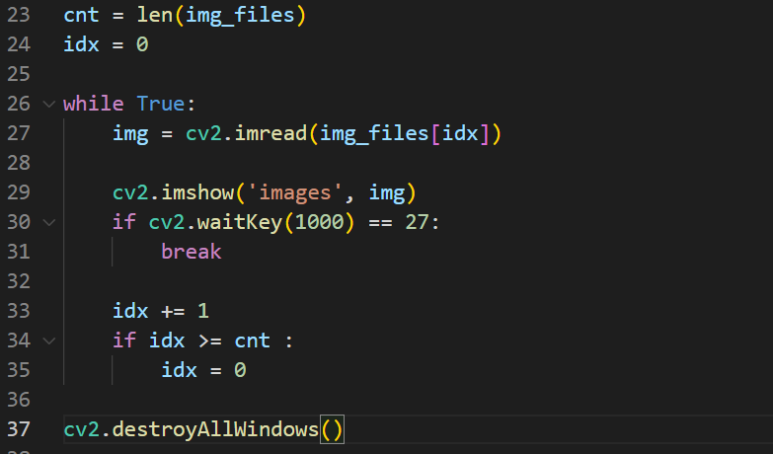Click line number 37 in gutter
Image resolution: width=773 pixels, height=454 pixels.
click(19, 429)
